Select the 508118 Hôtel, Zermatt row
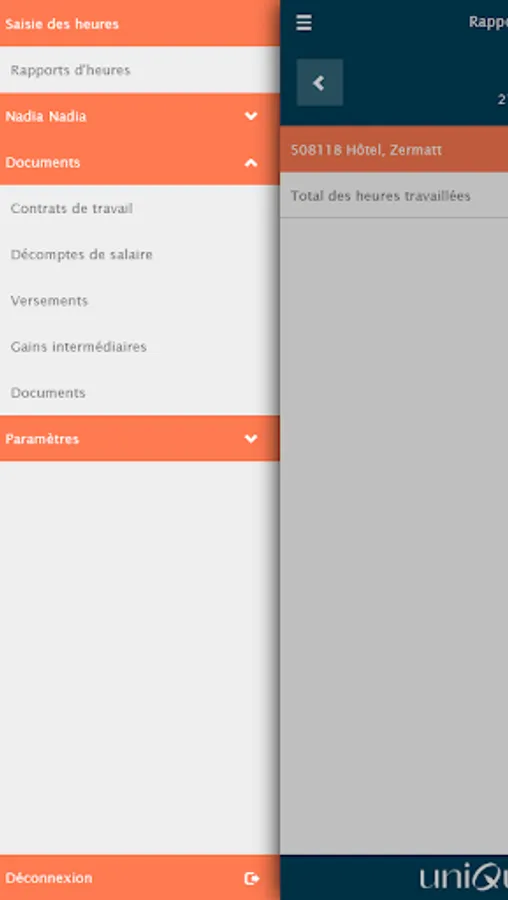 394,150
